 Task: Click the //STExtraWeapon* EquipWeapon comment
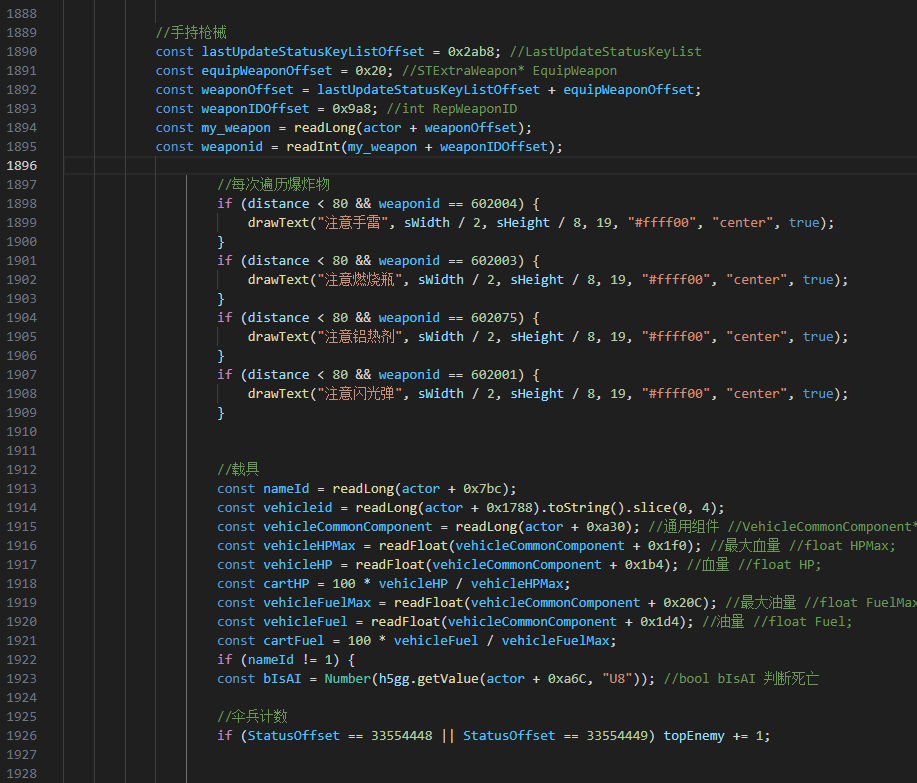(x=509, y=71)
